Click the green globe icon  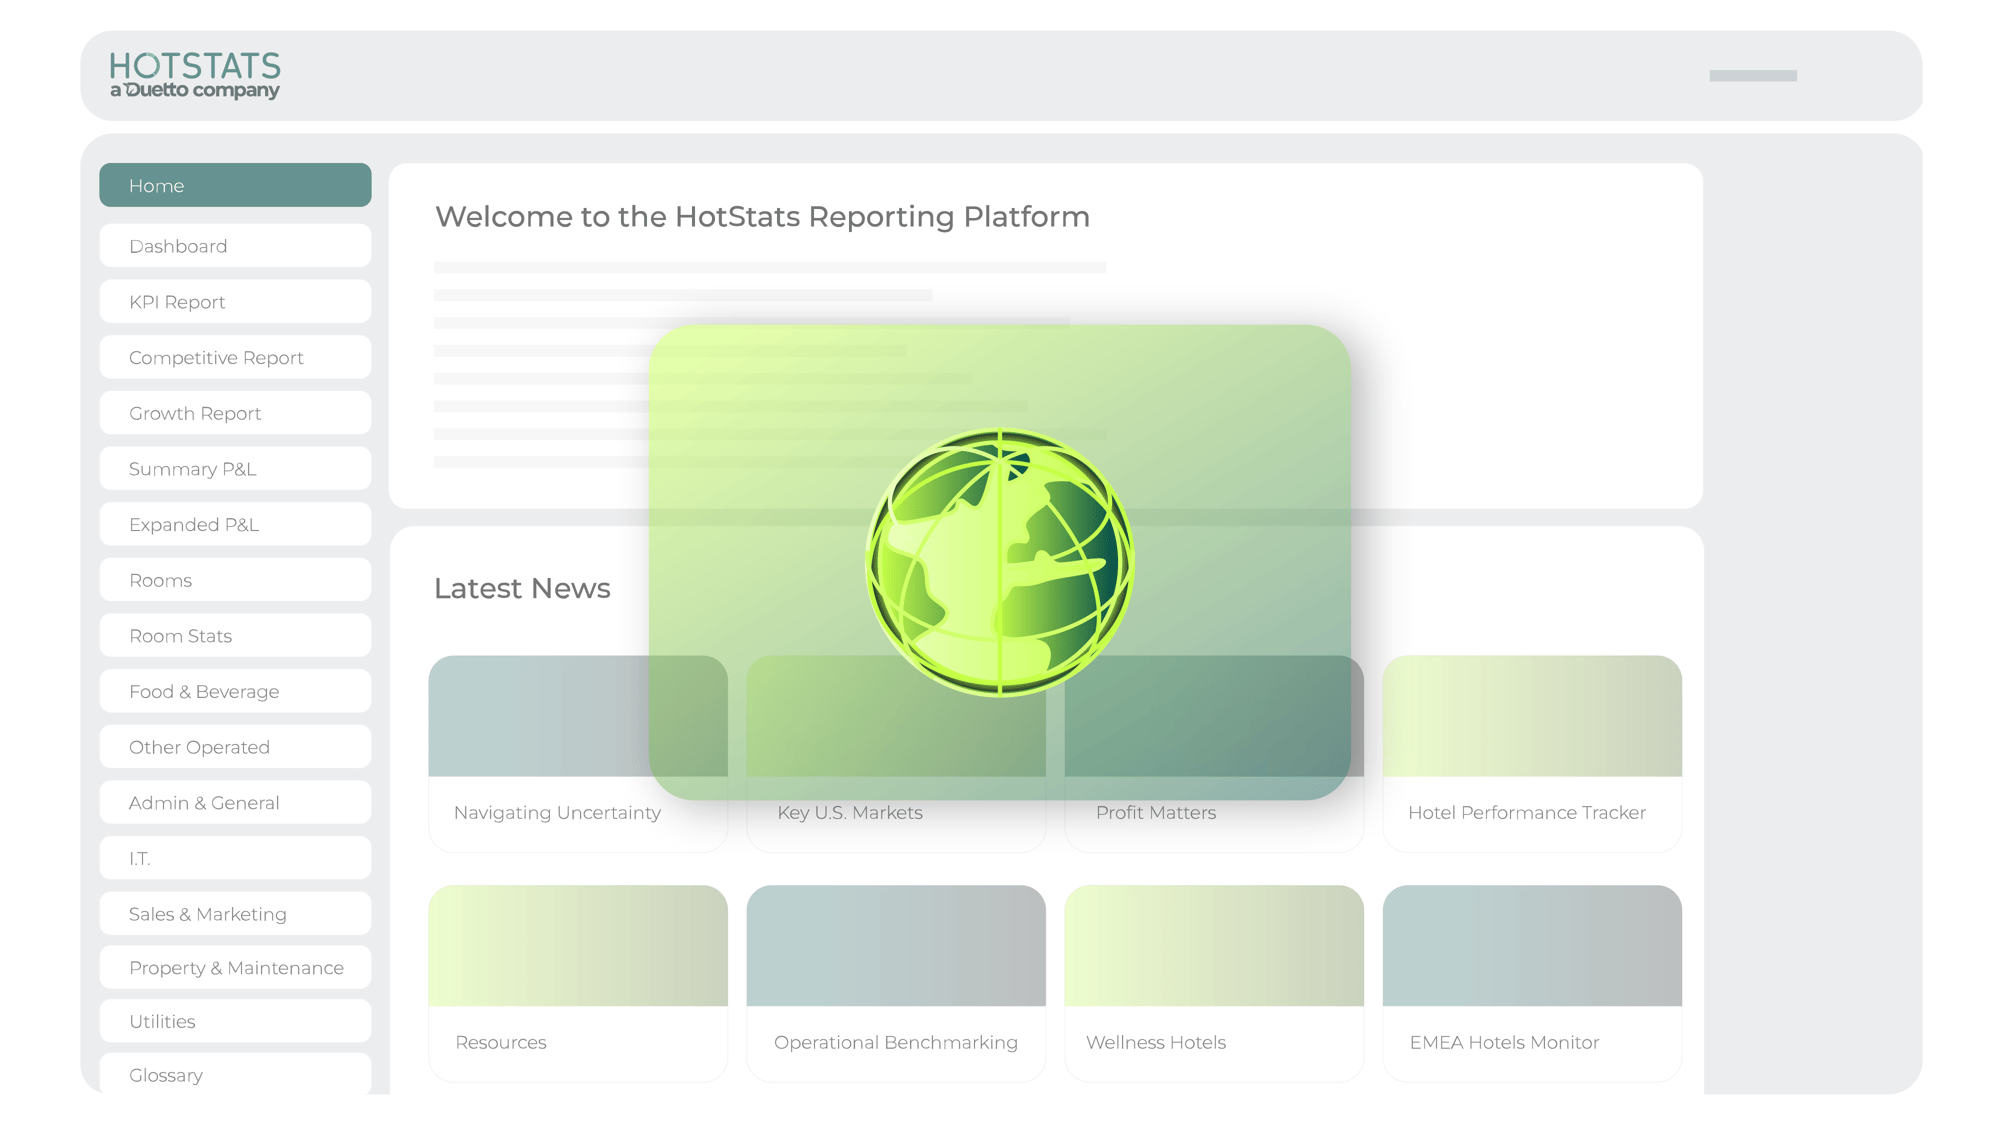coord(999,562)
